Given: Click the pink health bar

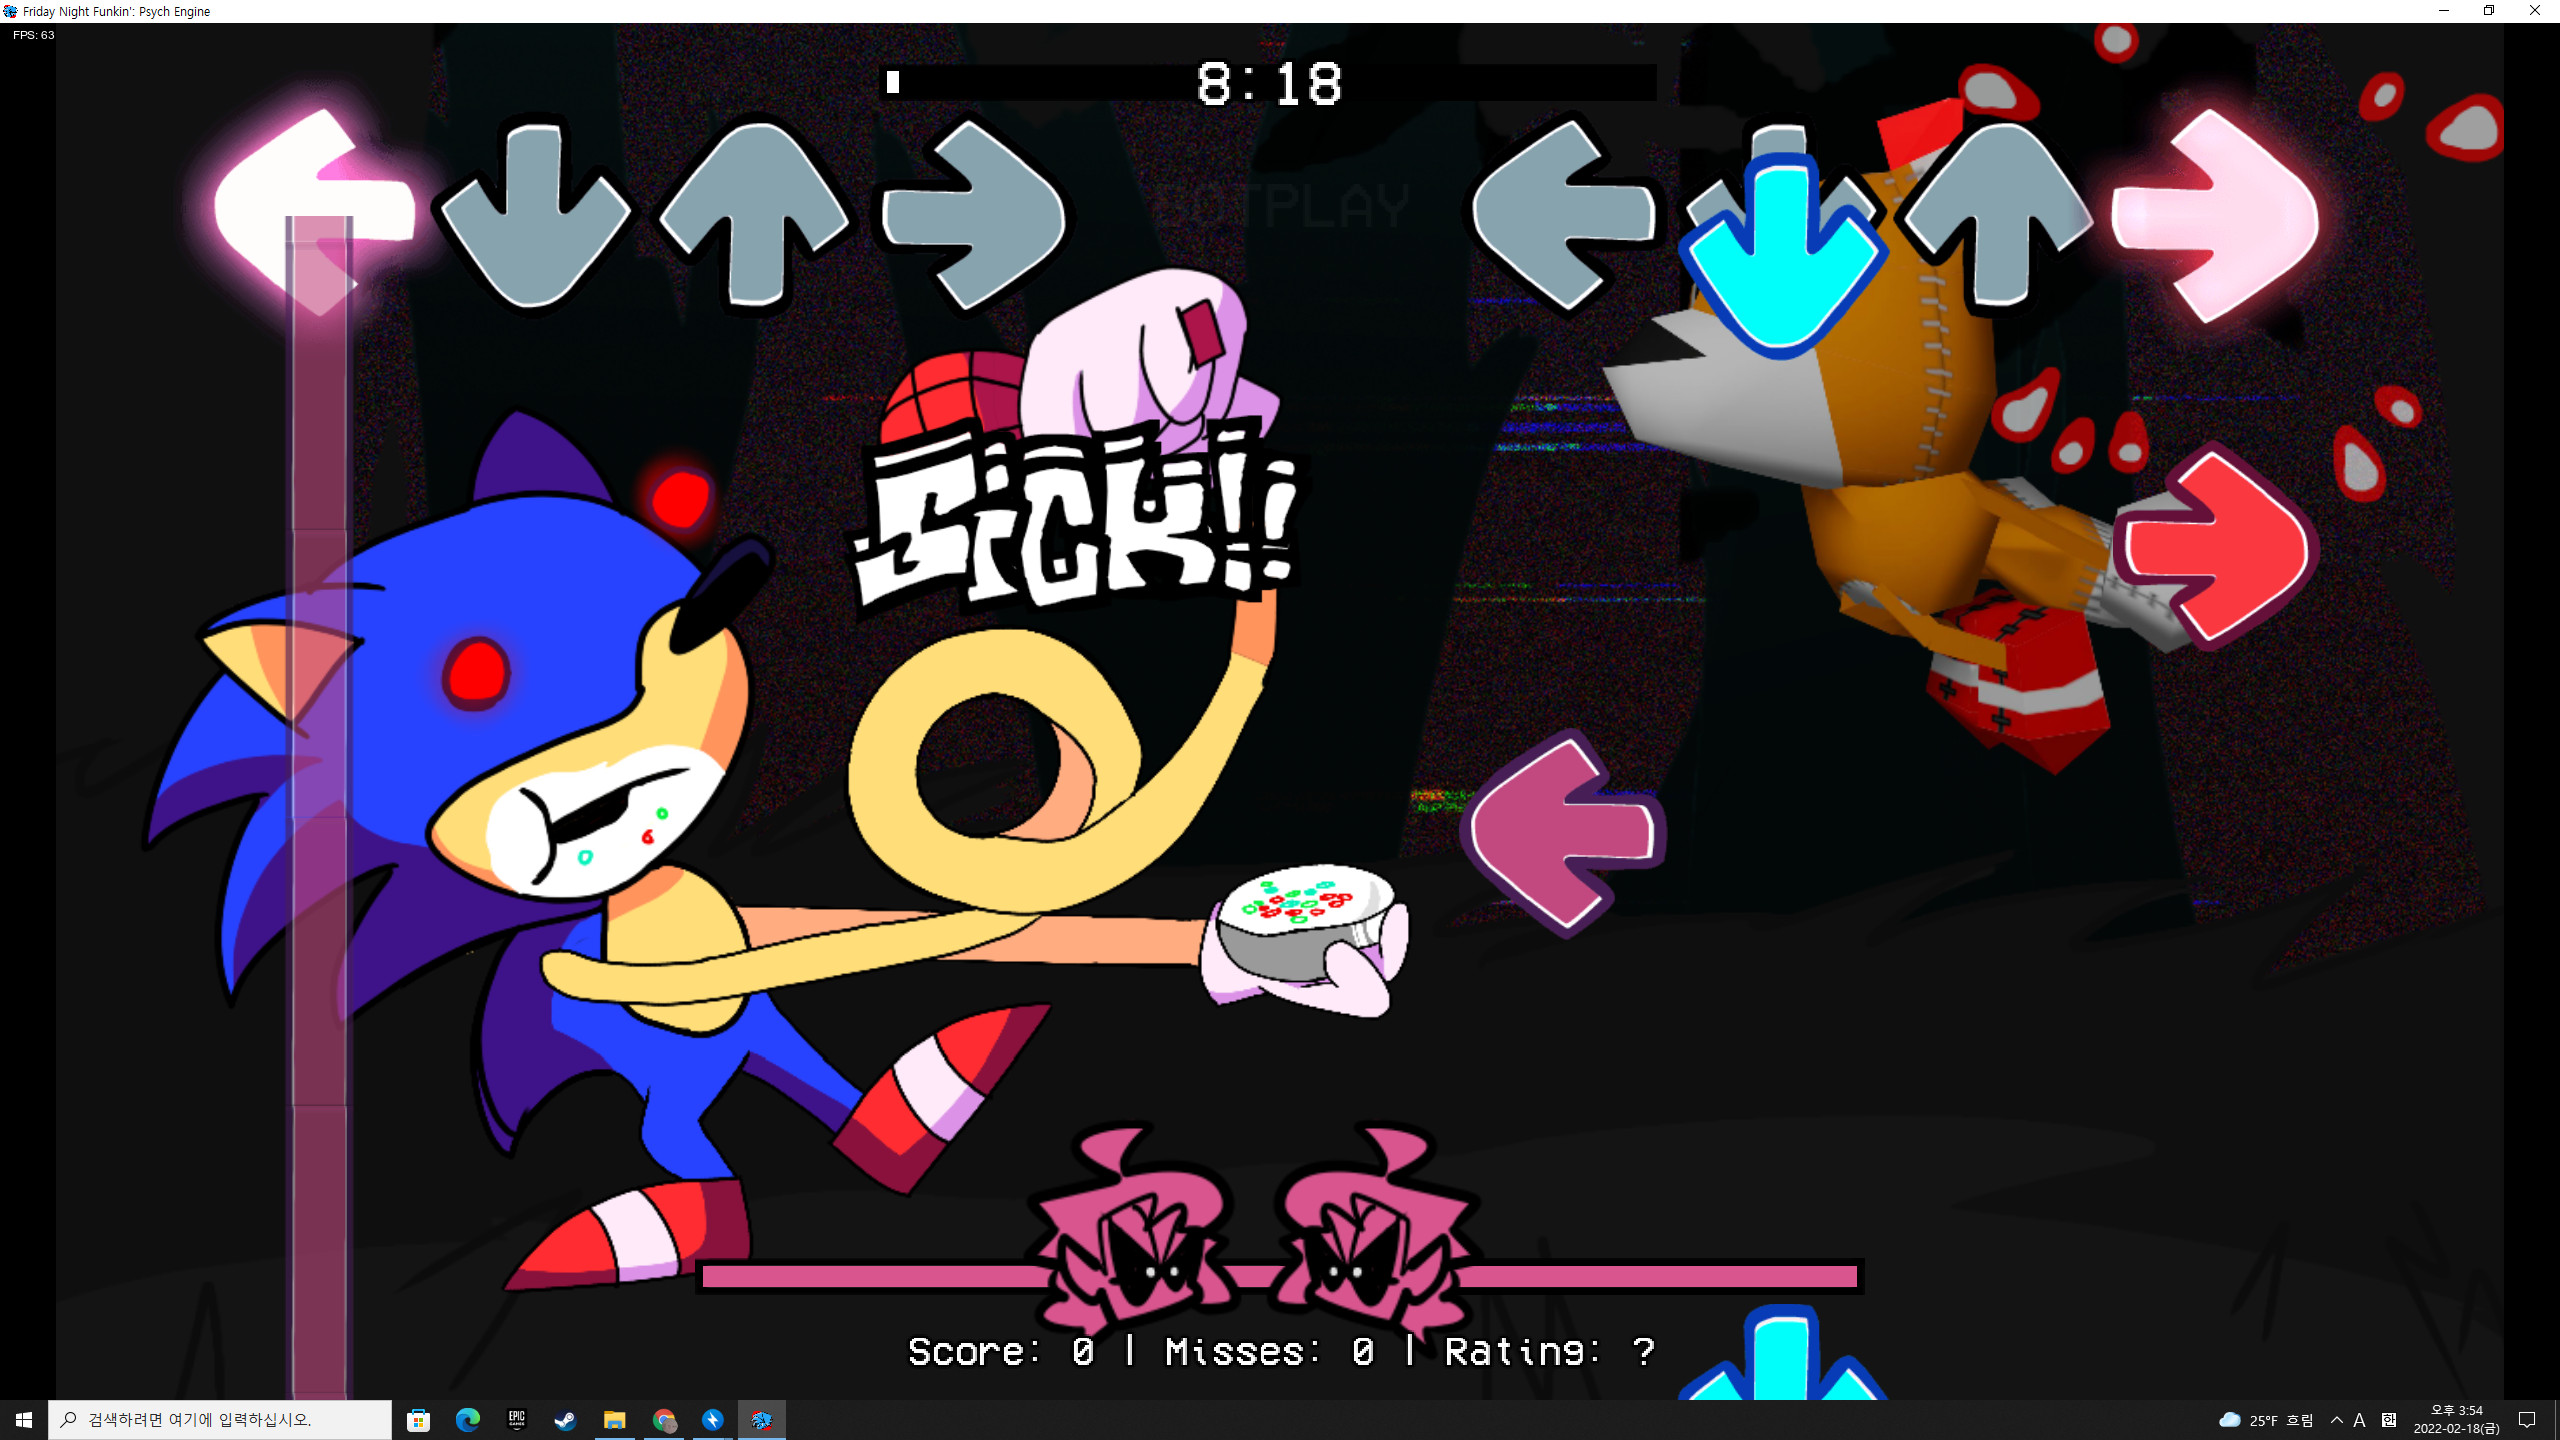Looking at the screenshot, I should pyautogui.click(x=1280, y=1276).
